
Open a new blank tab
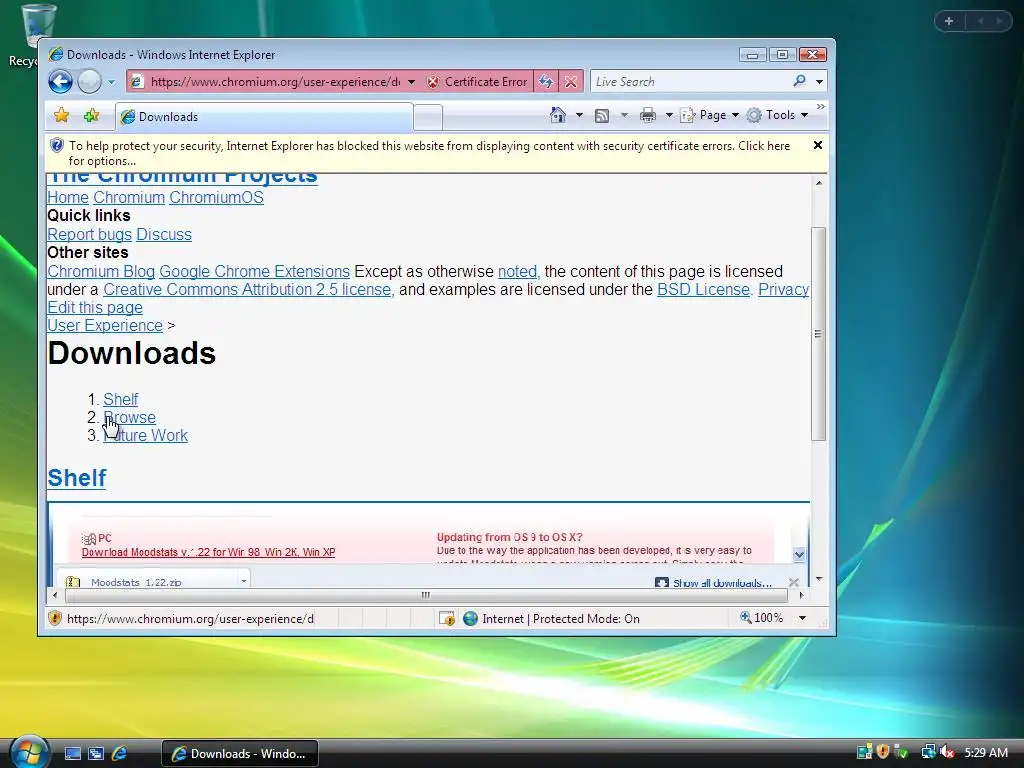coord(428,118)
